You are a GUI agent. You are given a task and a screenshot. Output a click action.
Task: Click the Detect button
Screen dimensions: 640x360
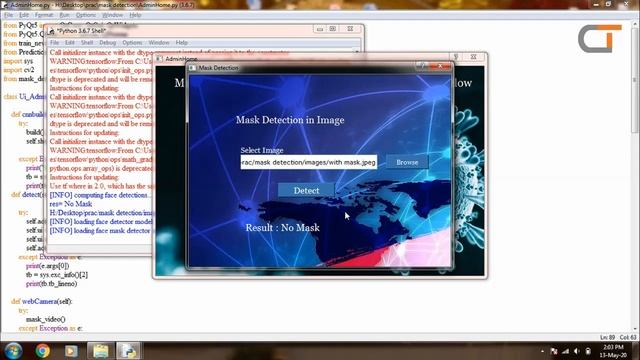click(x=306, y=190)
